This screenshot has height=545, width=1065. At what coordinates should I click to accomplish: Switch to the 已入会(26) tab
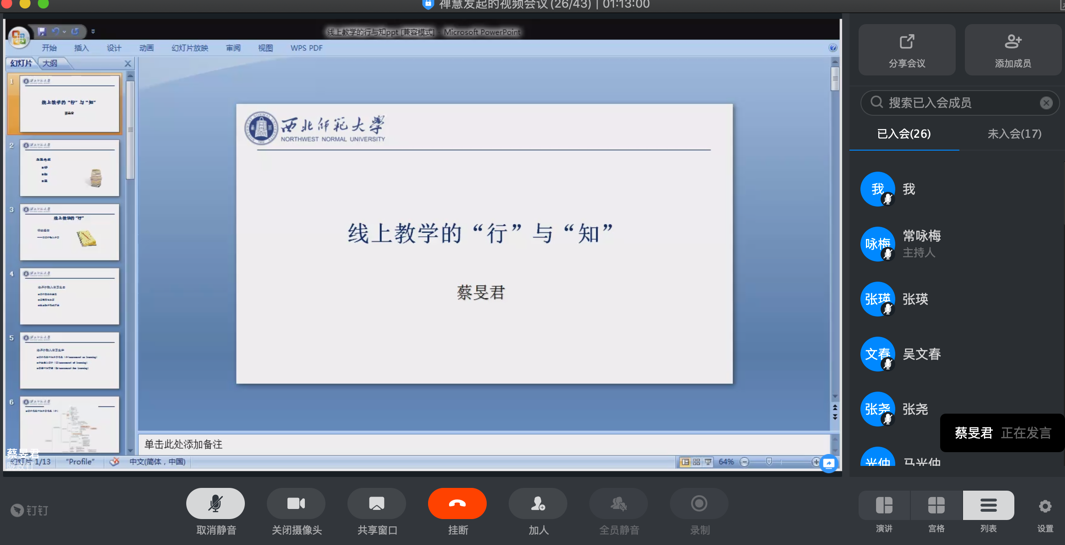tap(904, 133)
